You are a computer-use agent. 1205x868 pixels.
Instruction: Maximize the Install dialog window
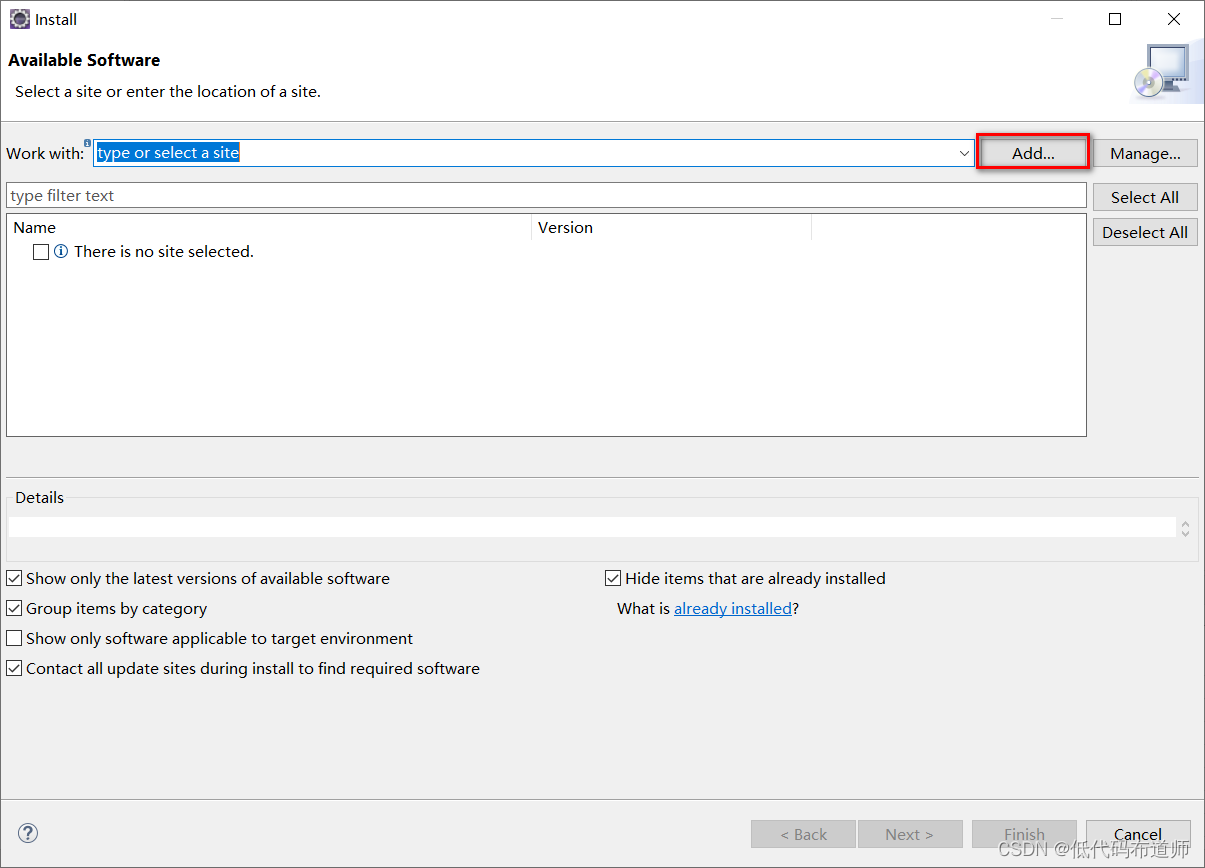pyautogui.click(x=1115, y=19)
